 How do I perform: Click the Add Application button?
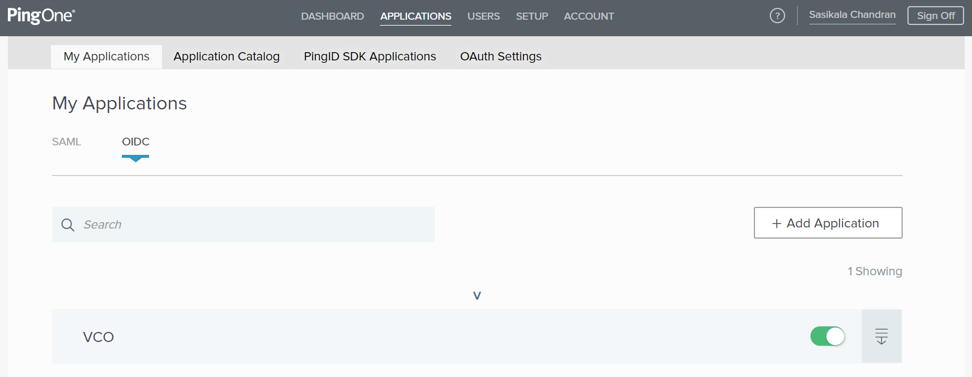click(x=828, y=223)
